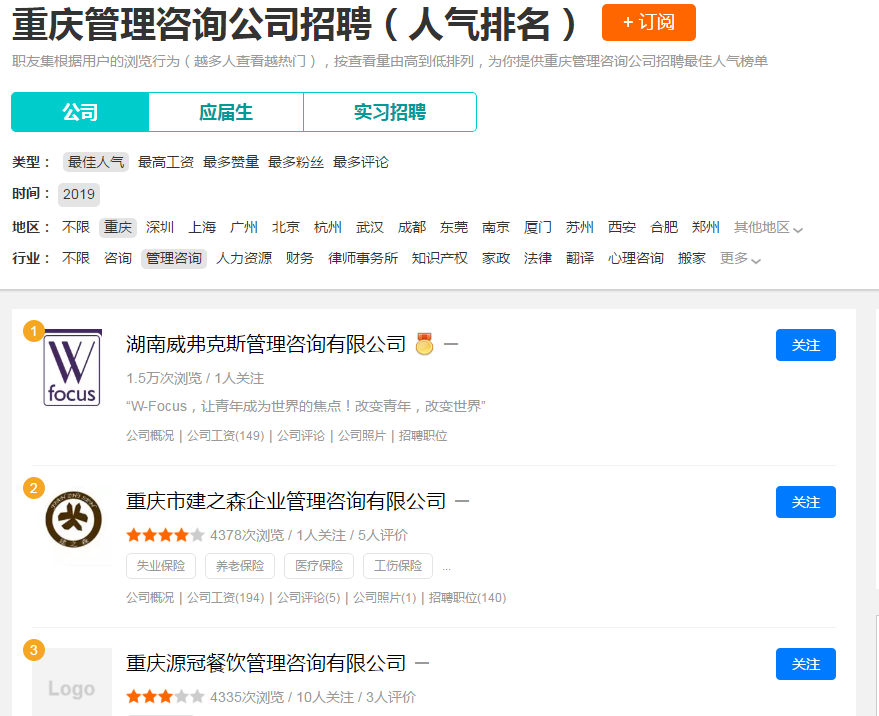Select 最多粉丝 ranking type
The image size is (879, 716).
tap(295, 162)
